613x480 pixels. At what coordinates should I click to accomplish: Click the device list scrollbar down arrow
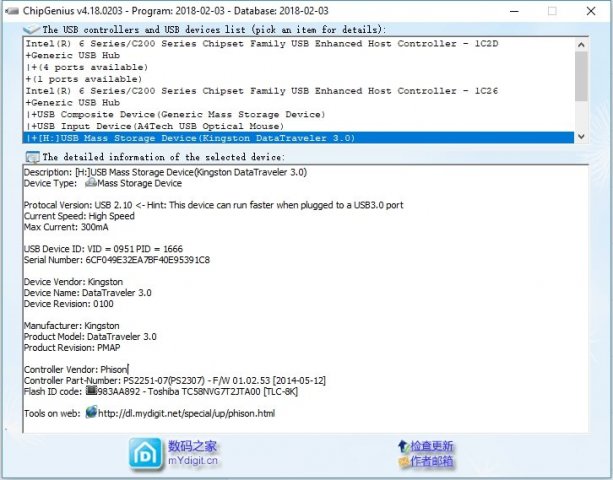pos(581,138)
